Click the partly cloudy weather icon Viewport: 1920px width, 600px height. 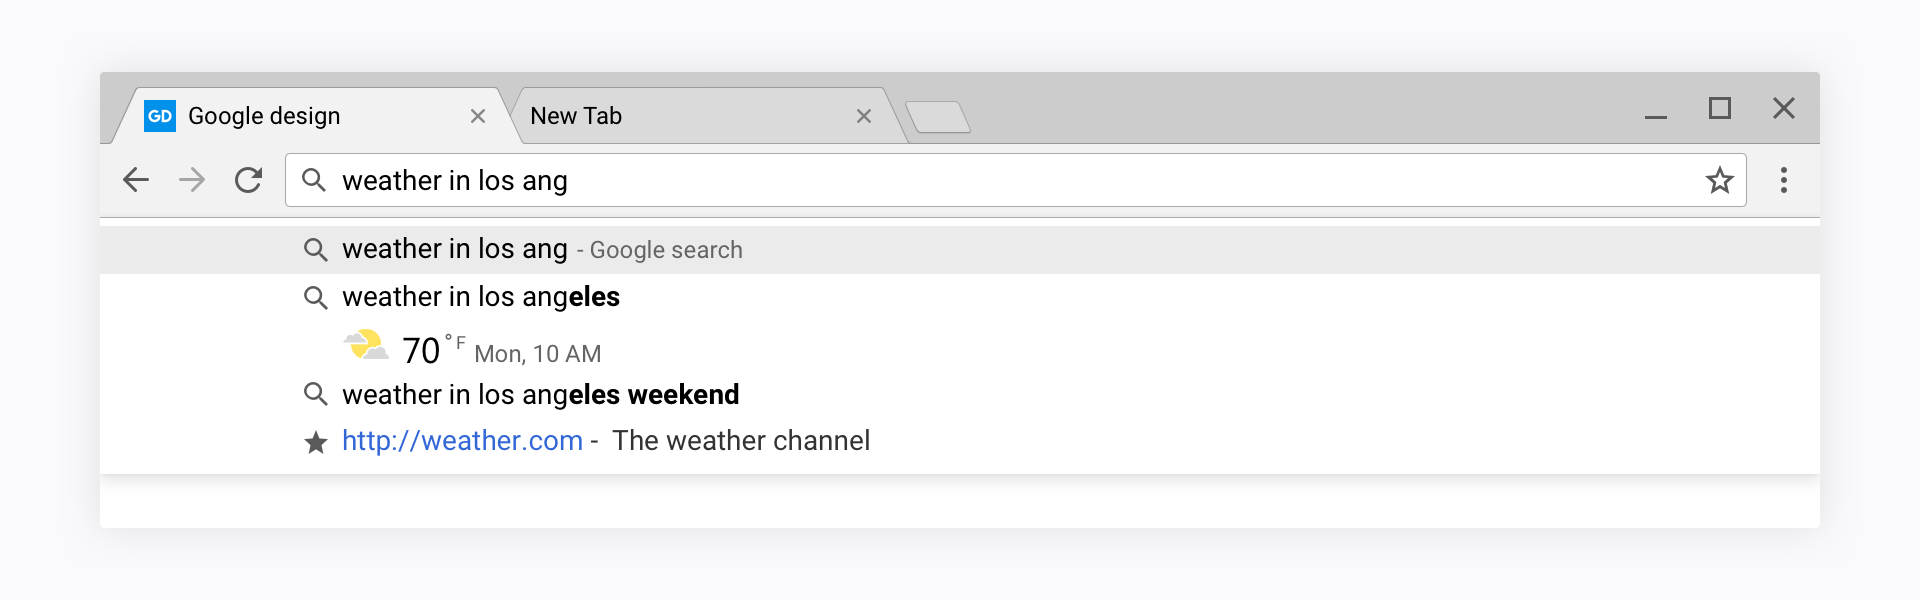(x=366, y=346)
